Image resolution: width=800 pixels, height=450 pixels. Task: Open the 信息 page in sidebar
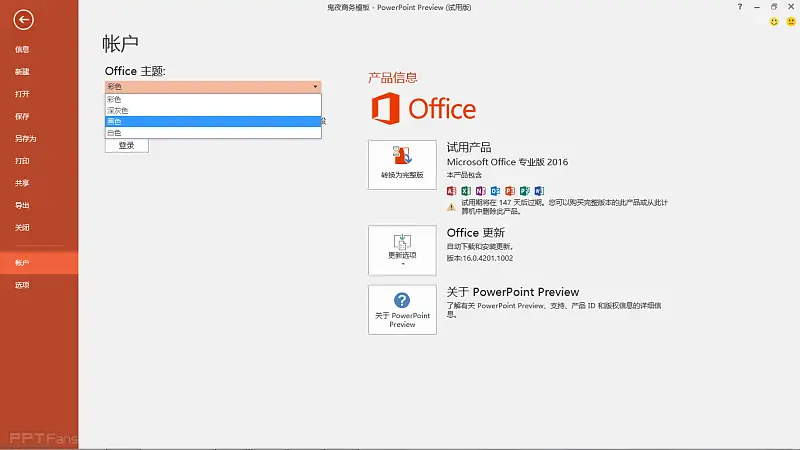[22, 49]
